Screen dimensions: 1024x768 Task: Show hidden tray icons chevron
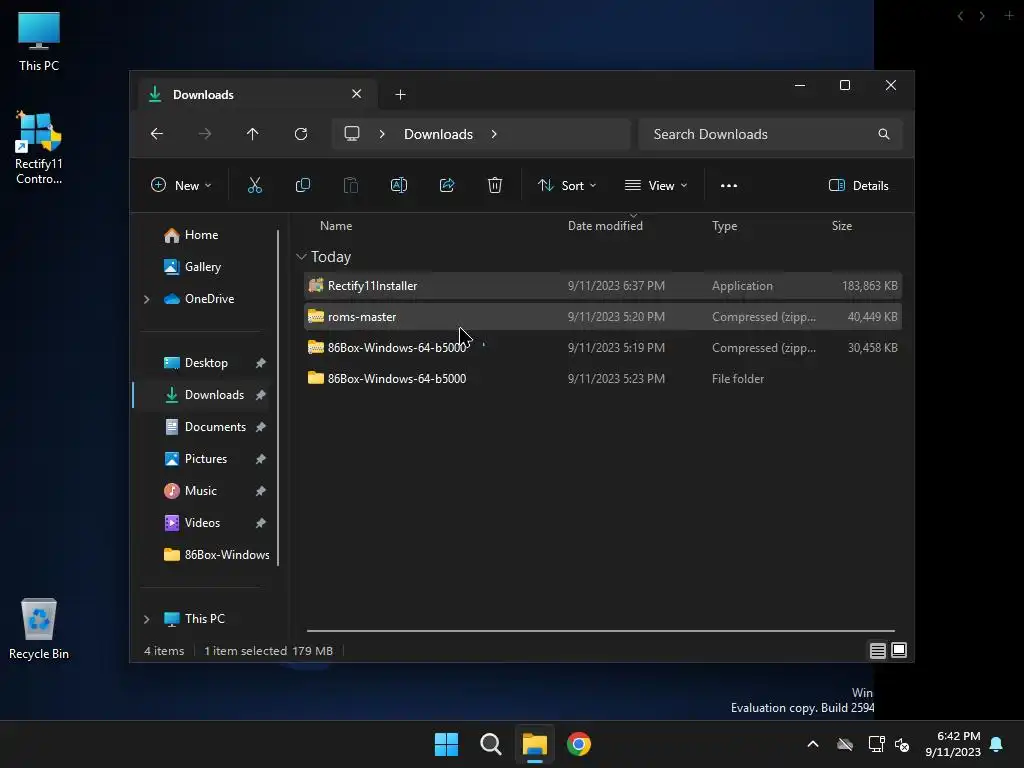pyautogui.click(x=813, y=744)
